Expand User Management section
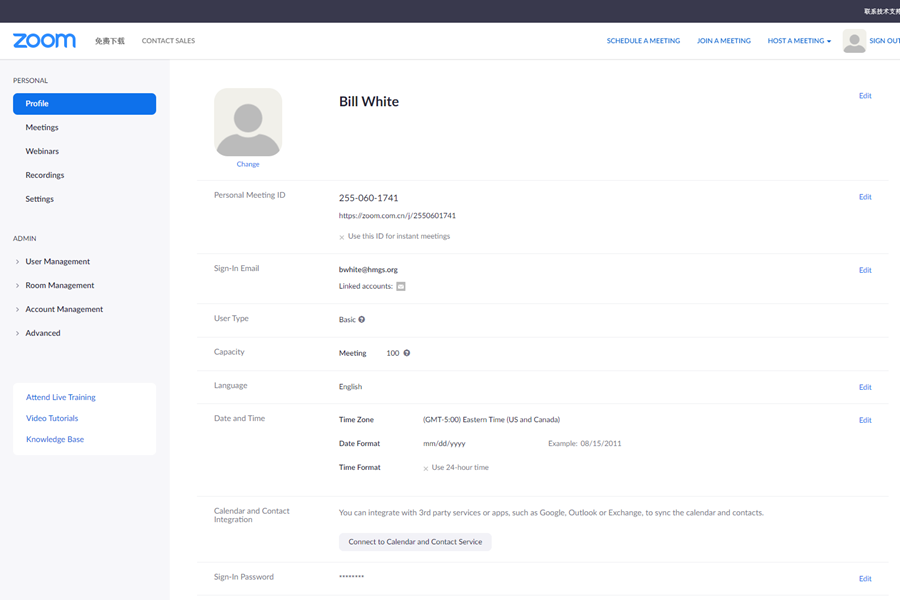 [57, 262]
